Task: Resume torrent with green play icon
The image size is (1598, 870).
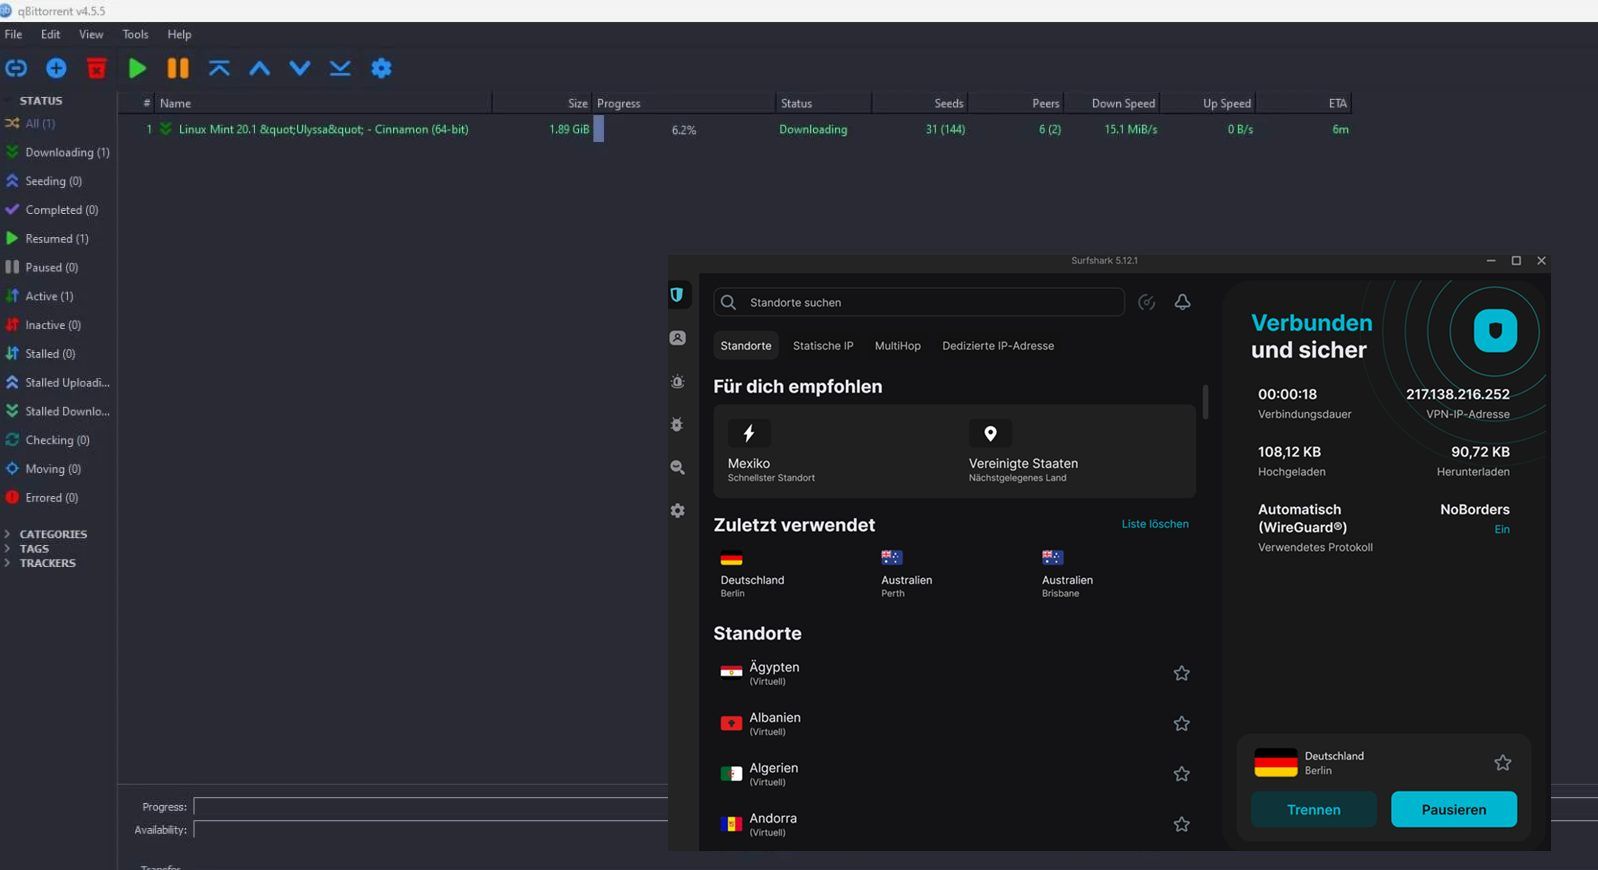Action: 137,68
